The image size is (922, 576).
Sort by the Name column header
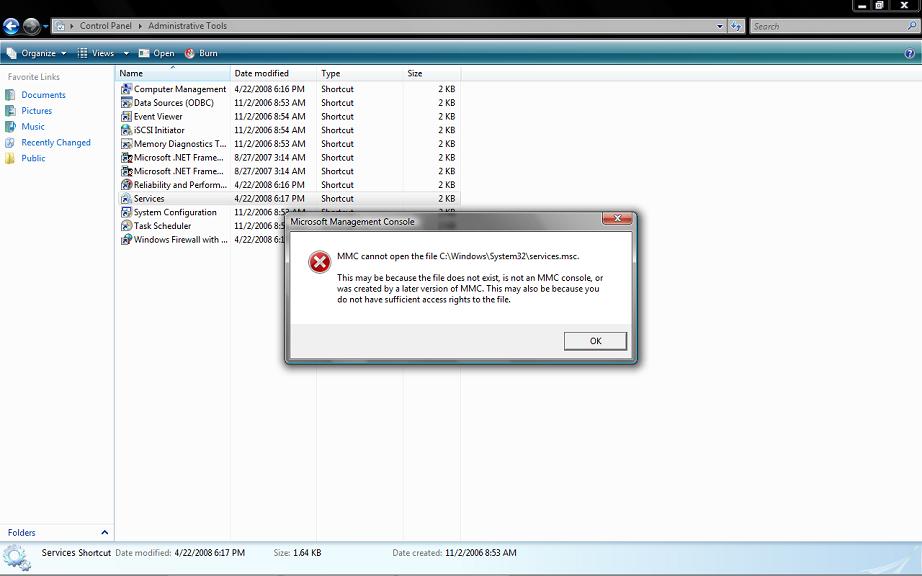point(172,73)
